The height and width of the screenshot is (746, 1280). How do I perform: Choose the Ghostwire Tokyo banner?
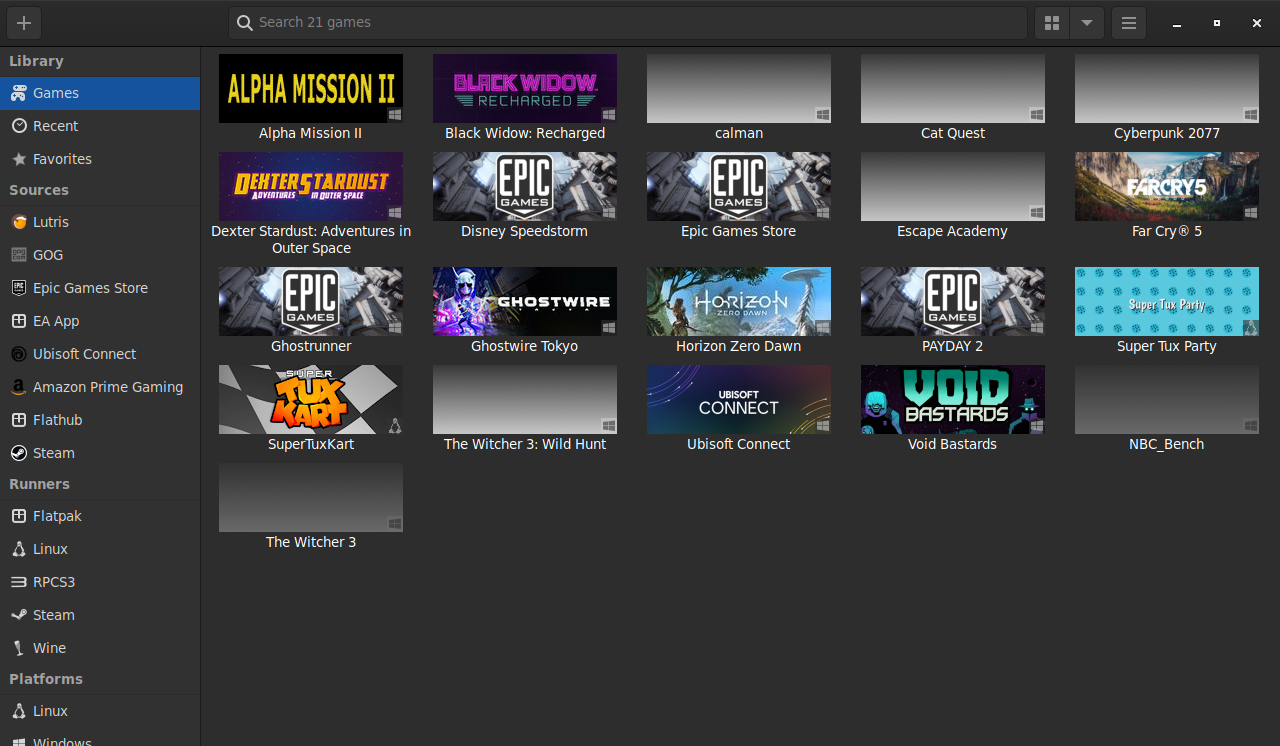pos(525,301)
